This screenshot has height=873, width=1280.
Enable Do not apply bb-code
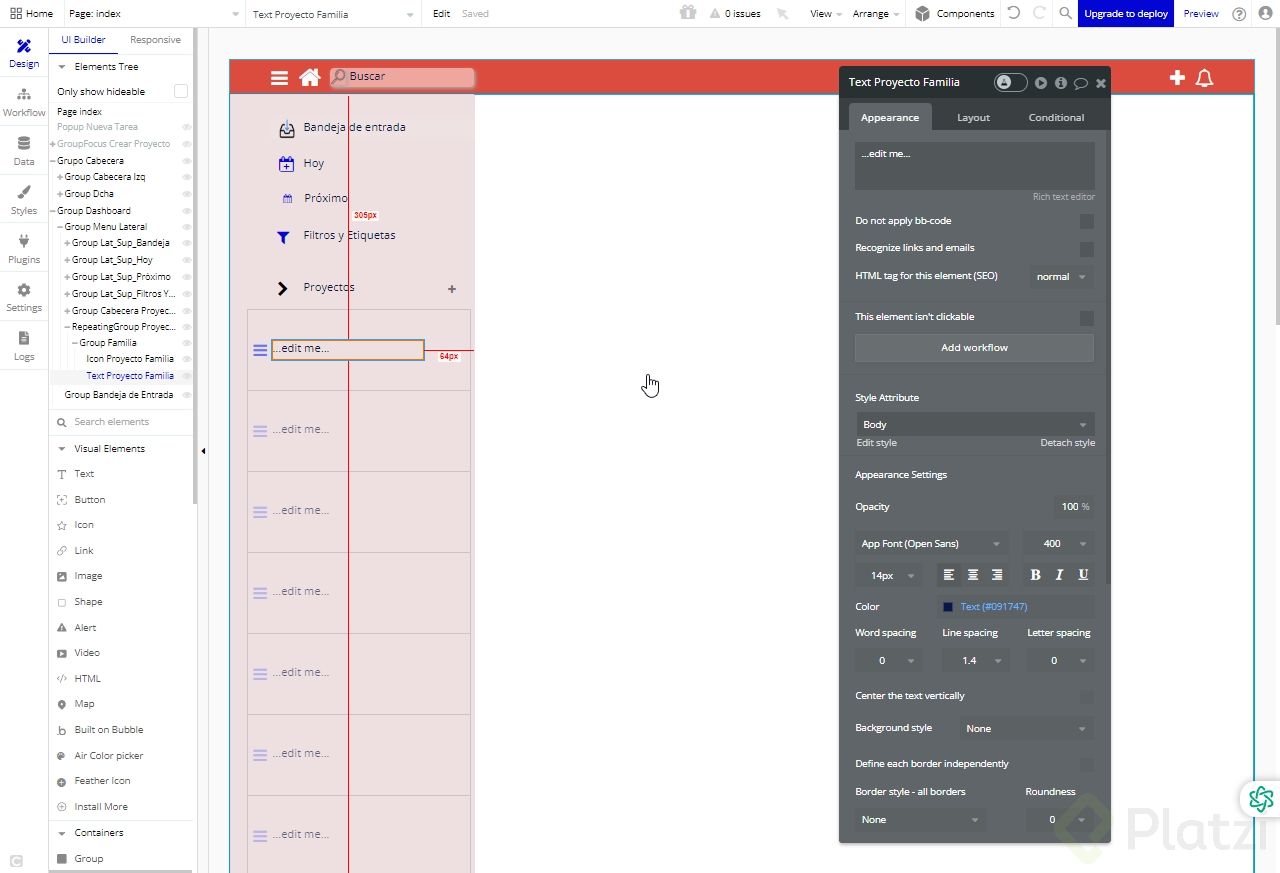(1087, 221)
